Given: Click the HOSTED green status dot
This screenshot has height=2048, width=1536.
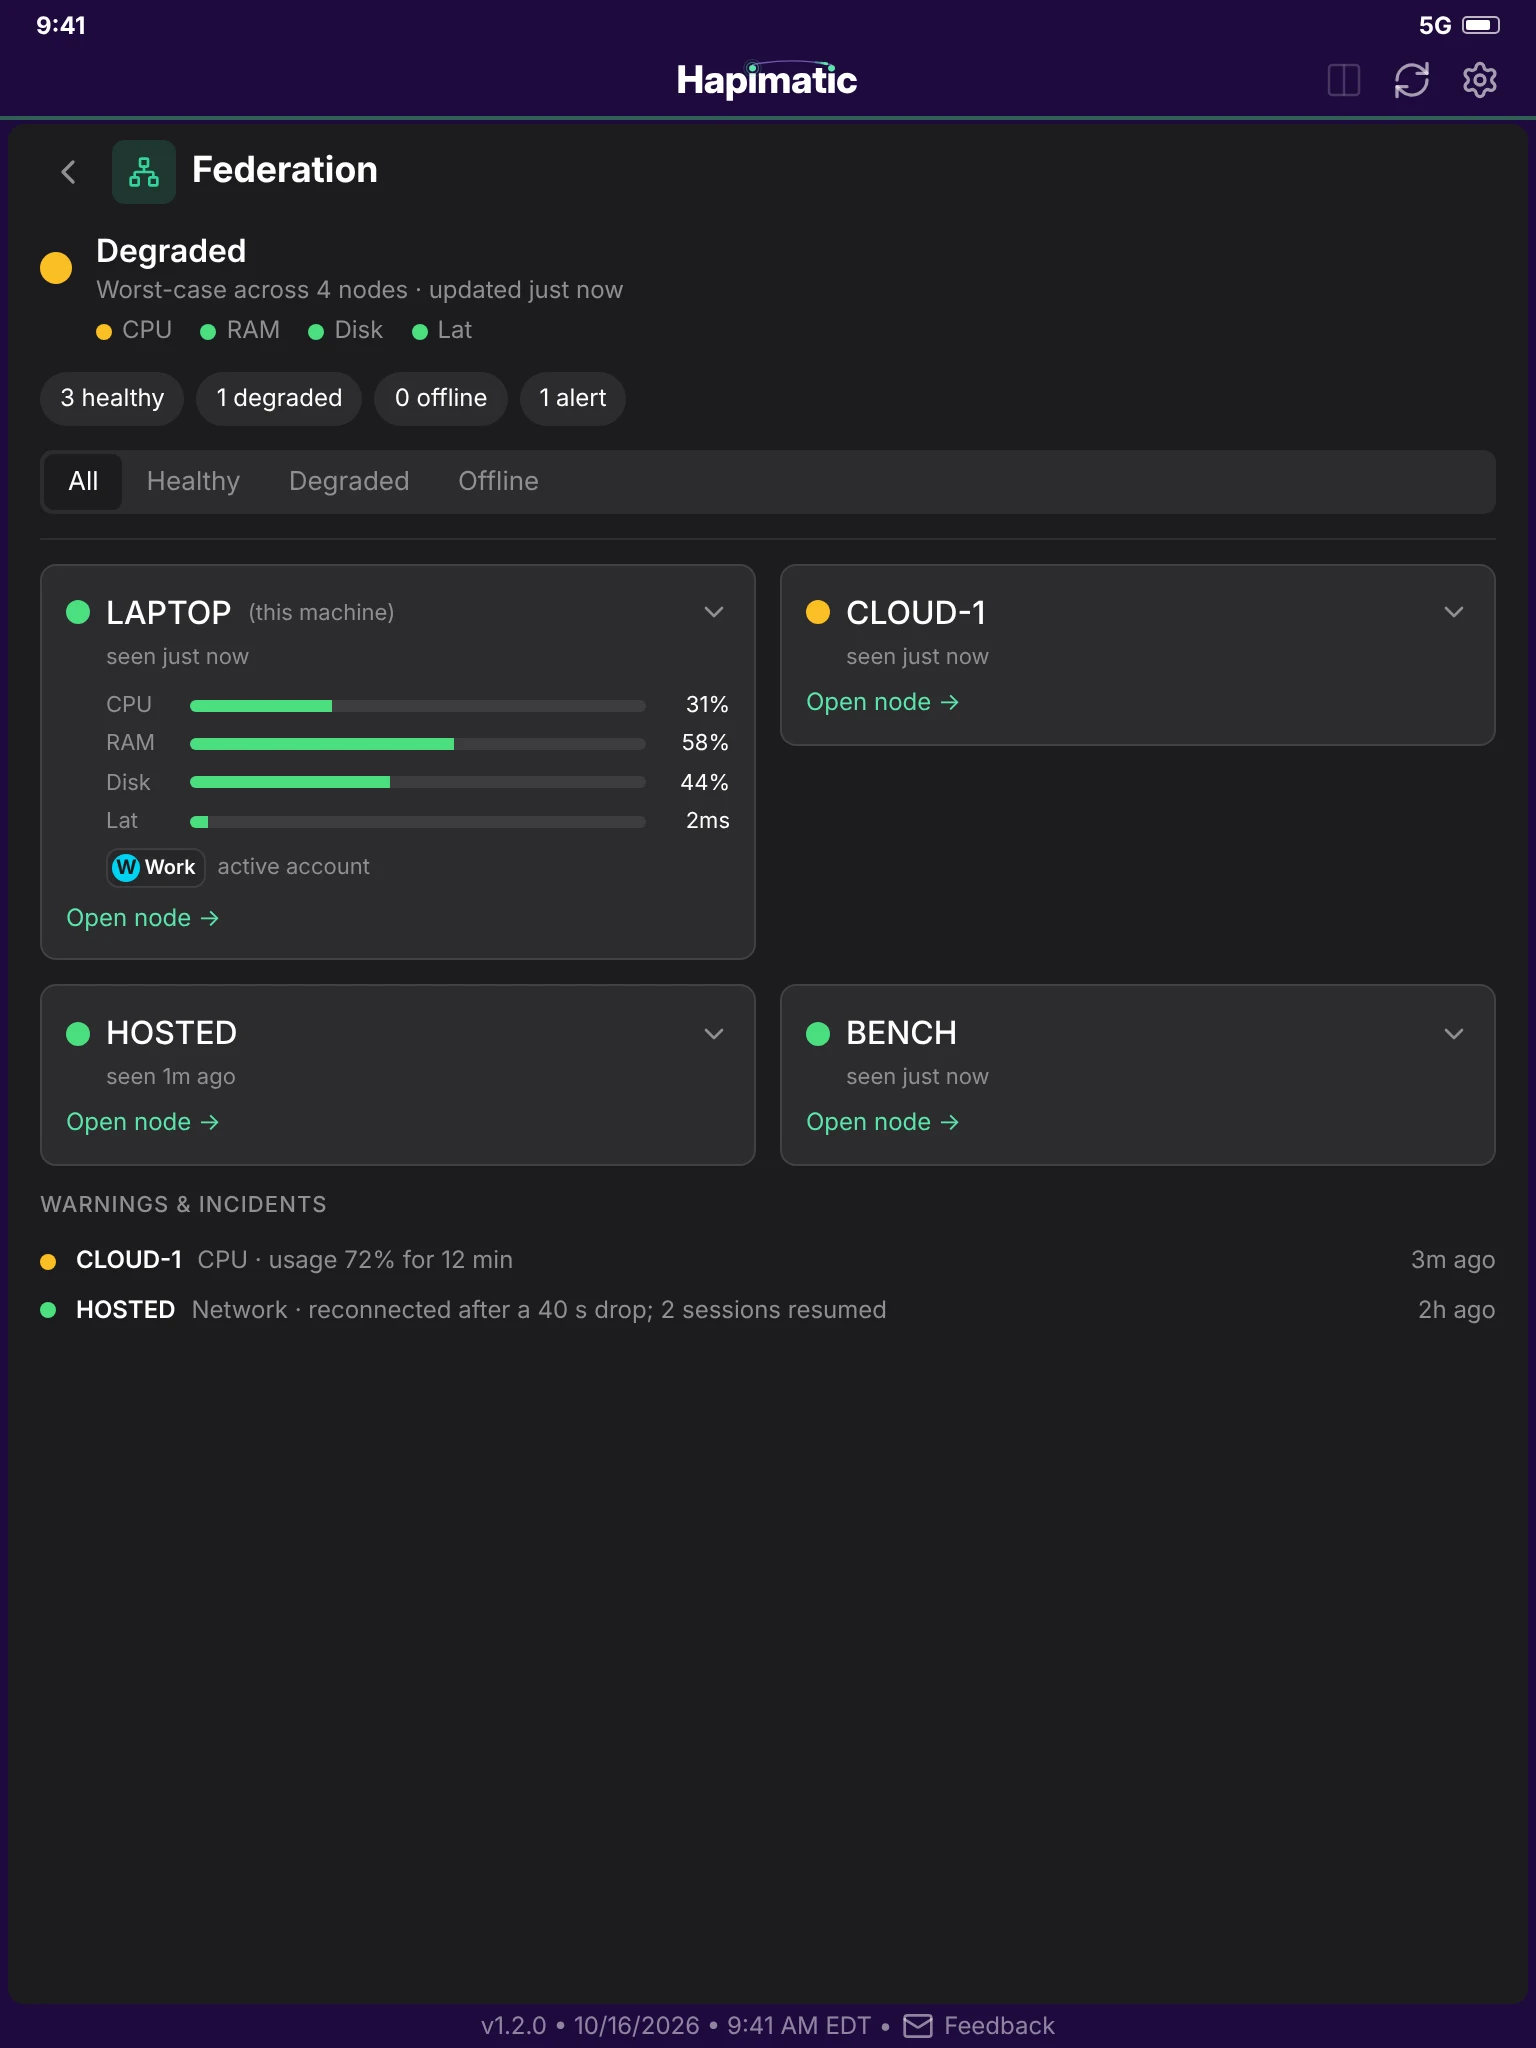Looking at the screenshot, I should [78, 1033].
